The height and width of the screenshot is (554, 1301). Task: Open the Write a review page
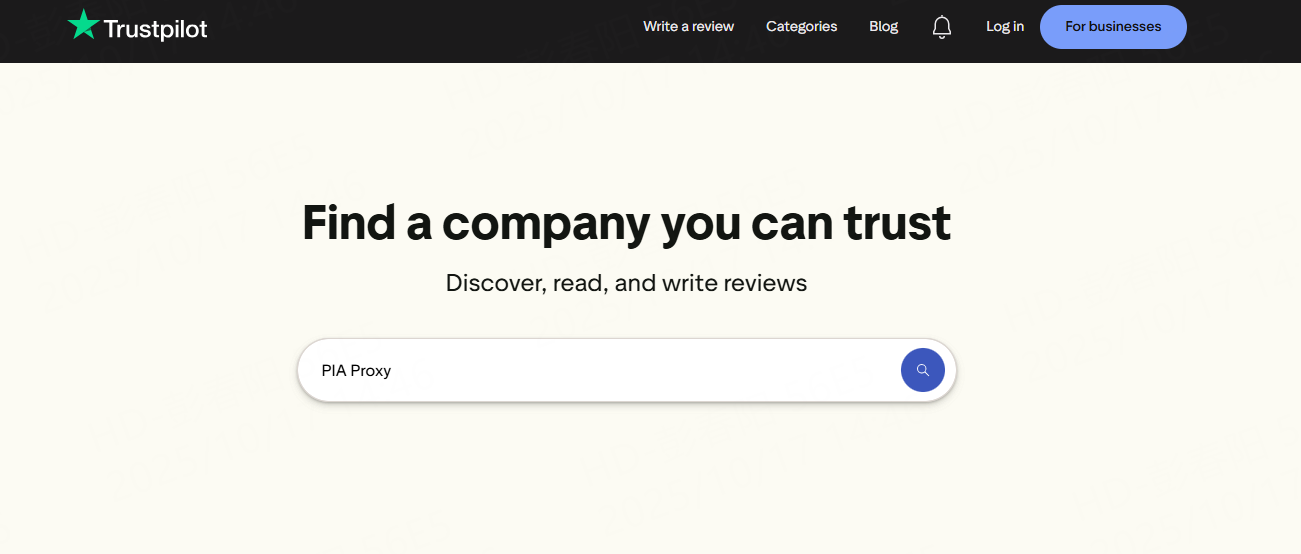688,27
